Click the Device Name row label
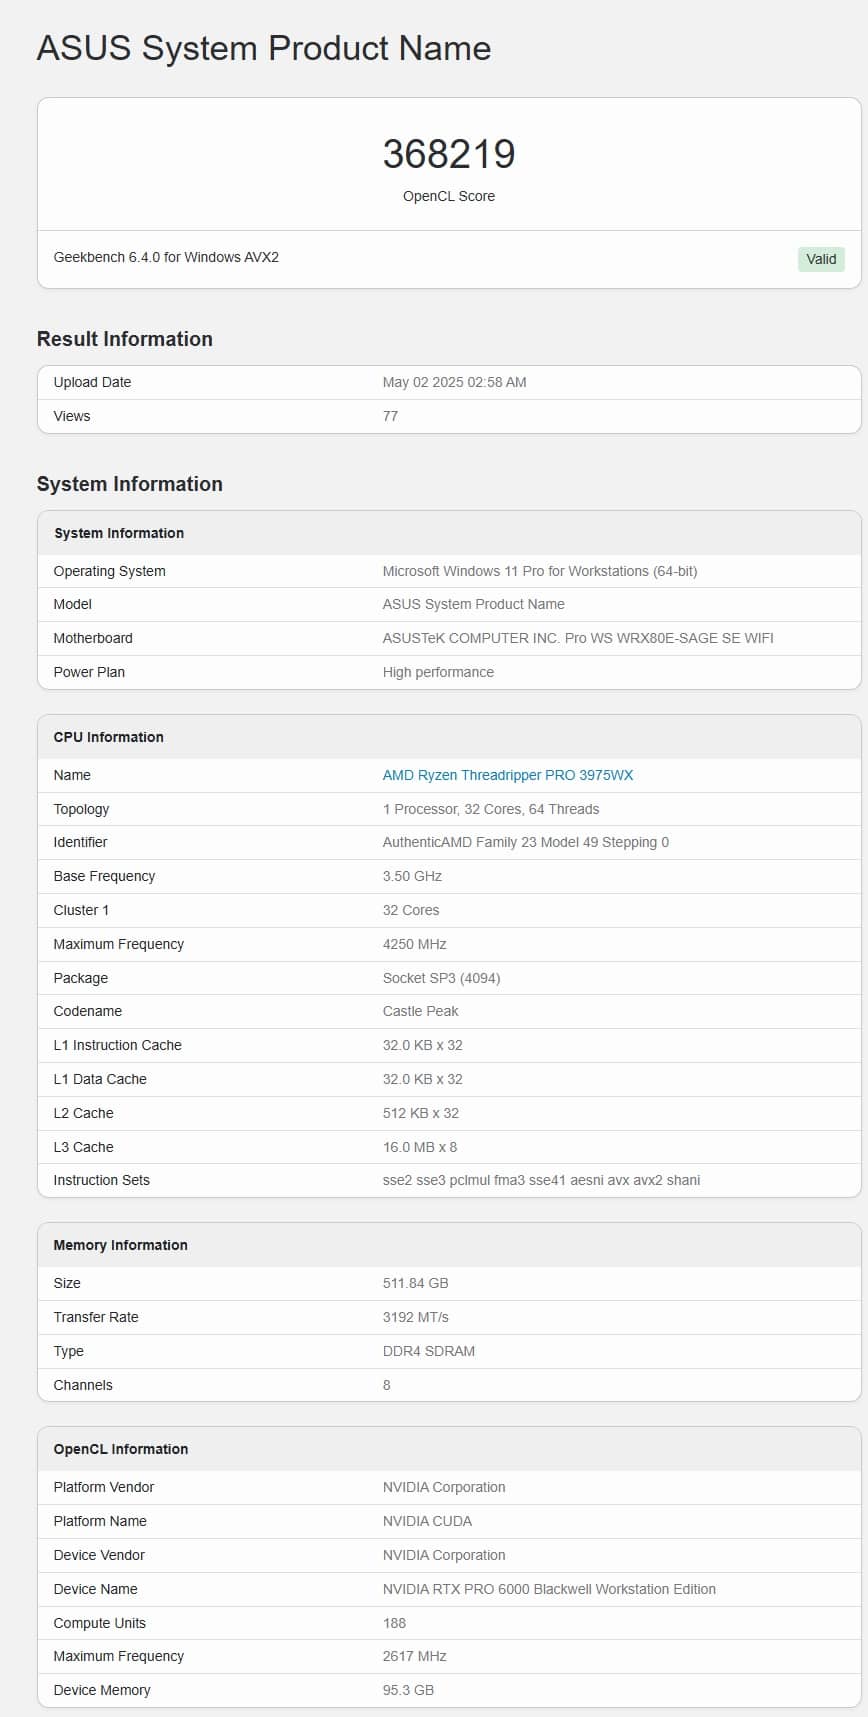868x1717 pixels. click(x=96, y=1589)
